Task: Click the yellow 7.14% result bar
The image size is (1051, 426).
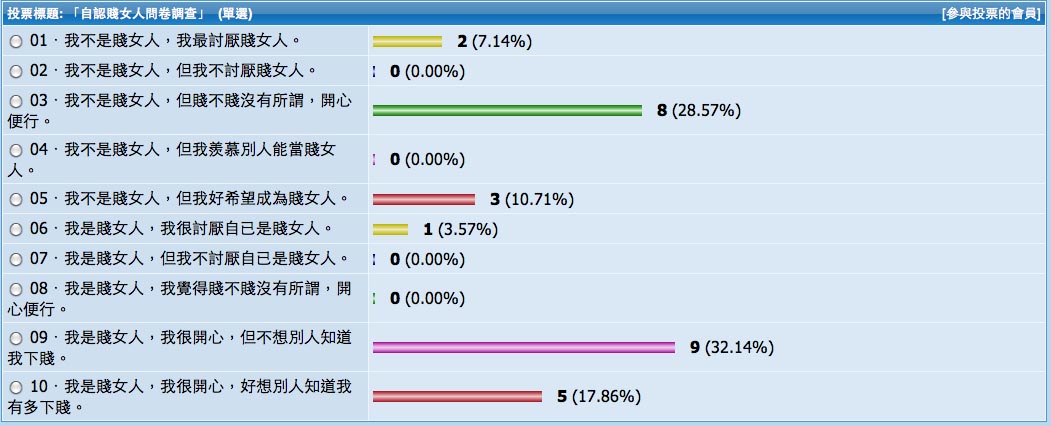Action: [x=407, y=42]
